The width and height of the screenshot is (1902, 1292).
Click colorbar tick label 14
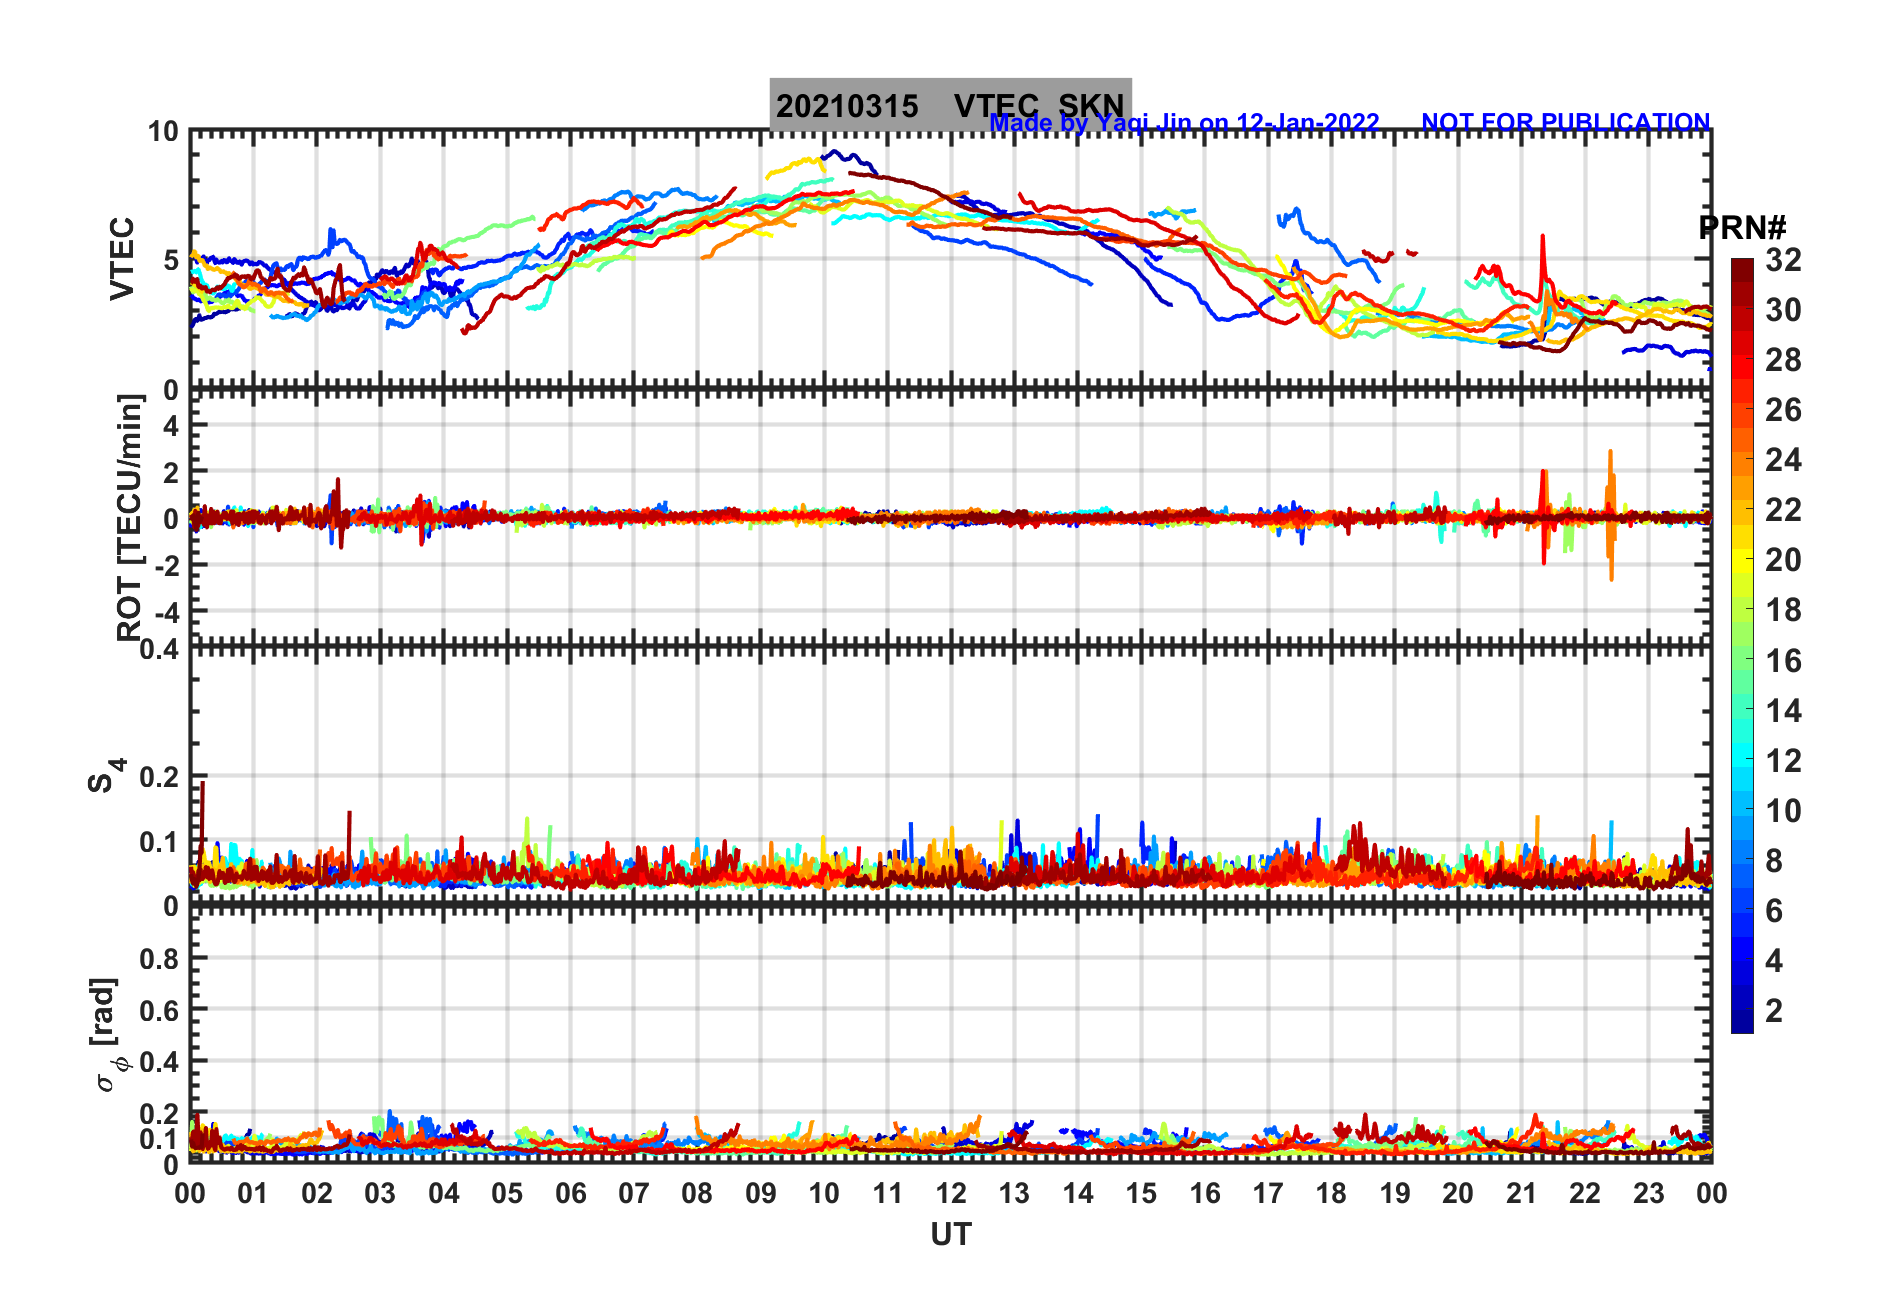(1783, 711)
